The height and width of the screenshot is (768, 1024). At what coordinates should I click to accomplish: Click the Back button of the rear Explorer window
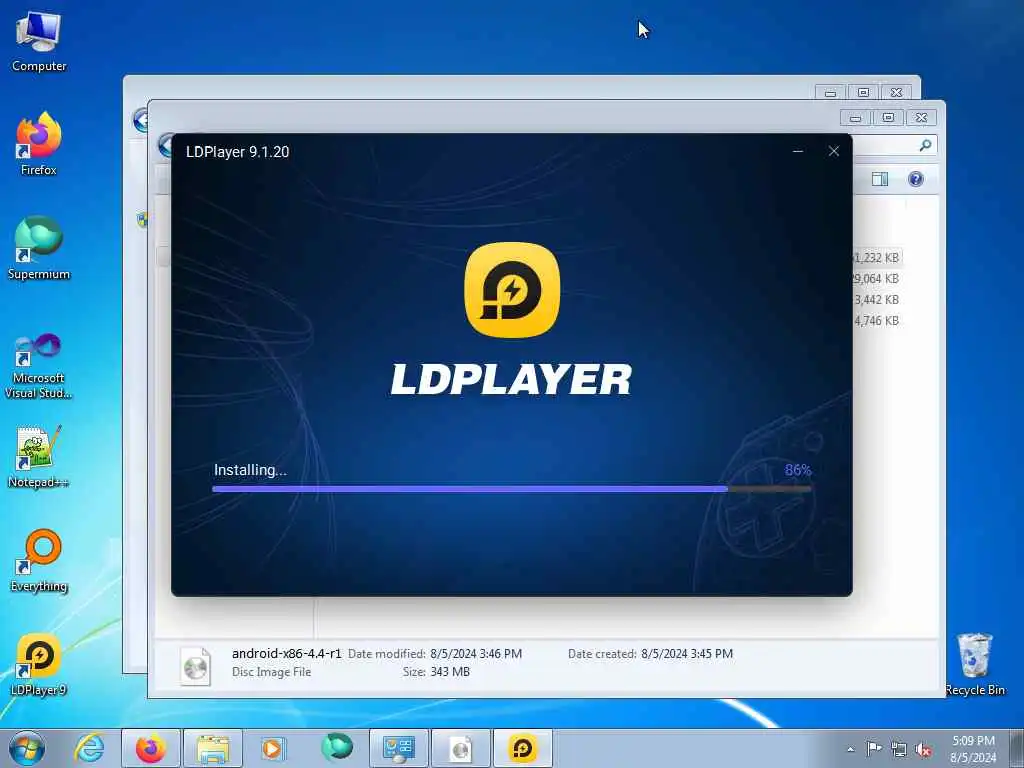pyautogui.click(x=139, y=120)
